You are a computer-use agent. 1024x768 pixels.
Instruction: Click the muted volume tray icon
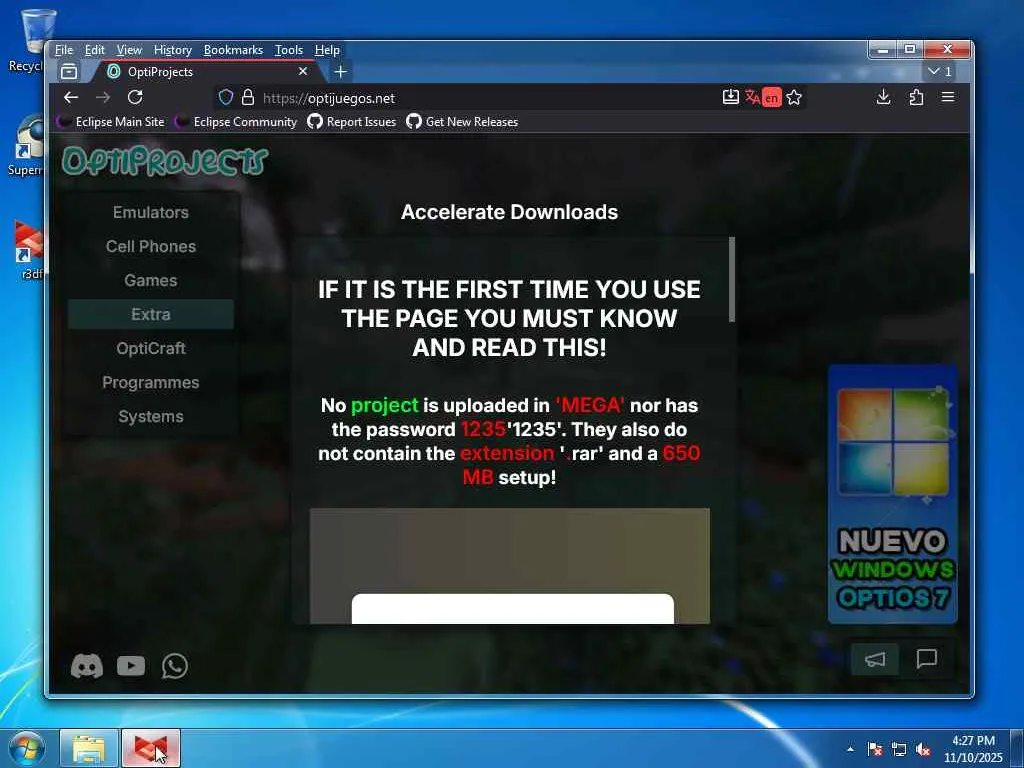[x=923, y=749]
